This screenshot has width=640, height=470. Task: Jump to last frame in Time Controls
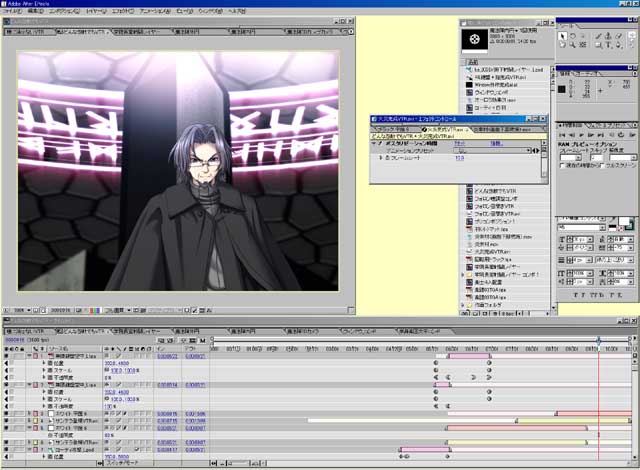point(601,135)
